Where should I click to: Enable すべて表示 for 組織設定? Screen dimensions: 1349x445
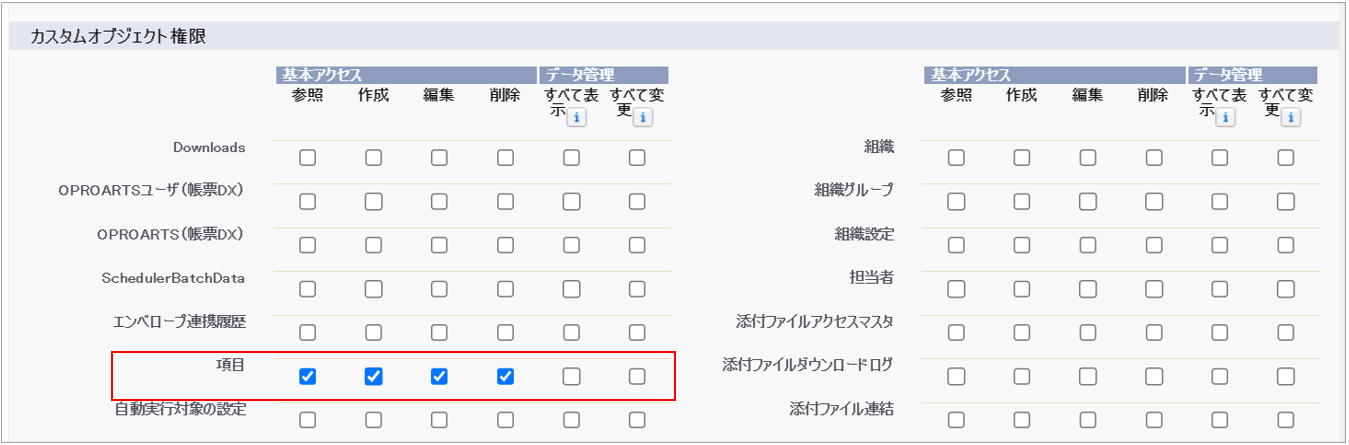[1220, 245]
